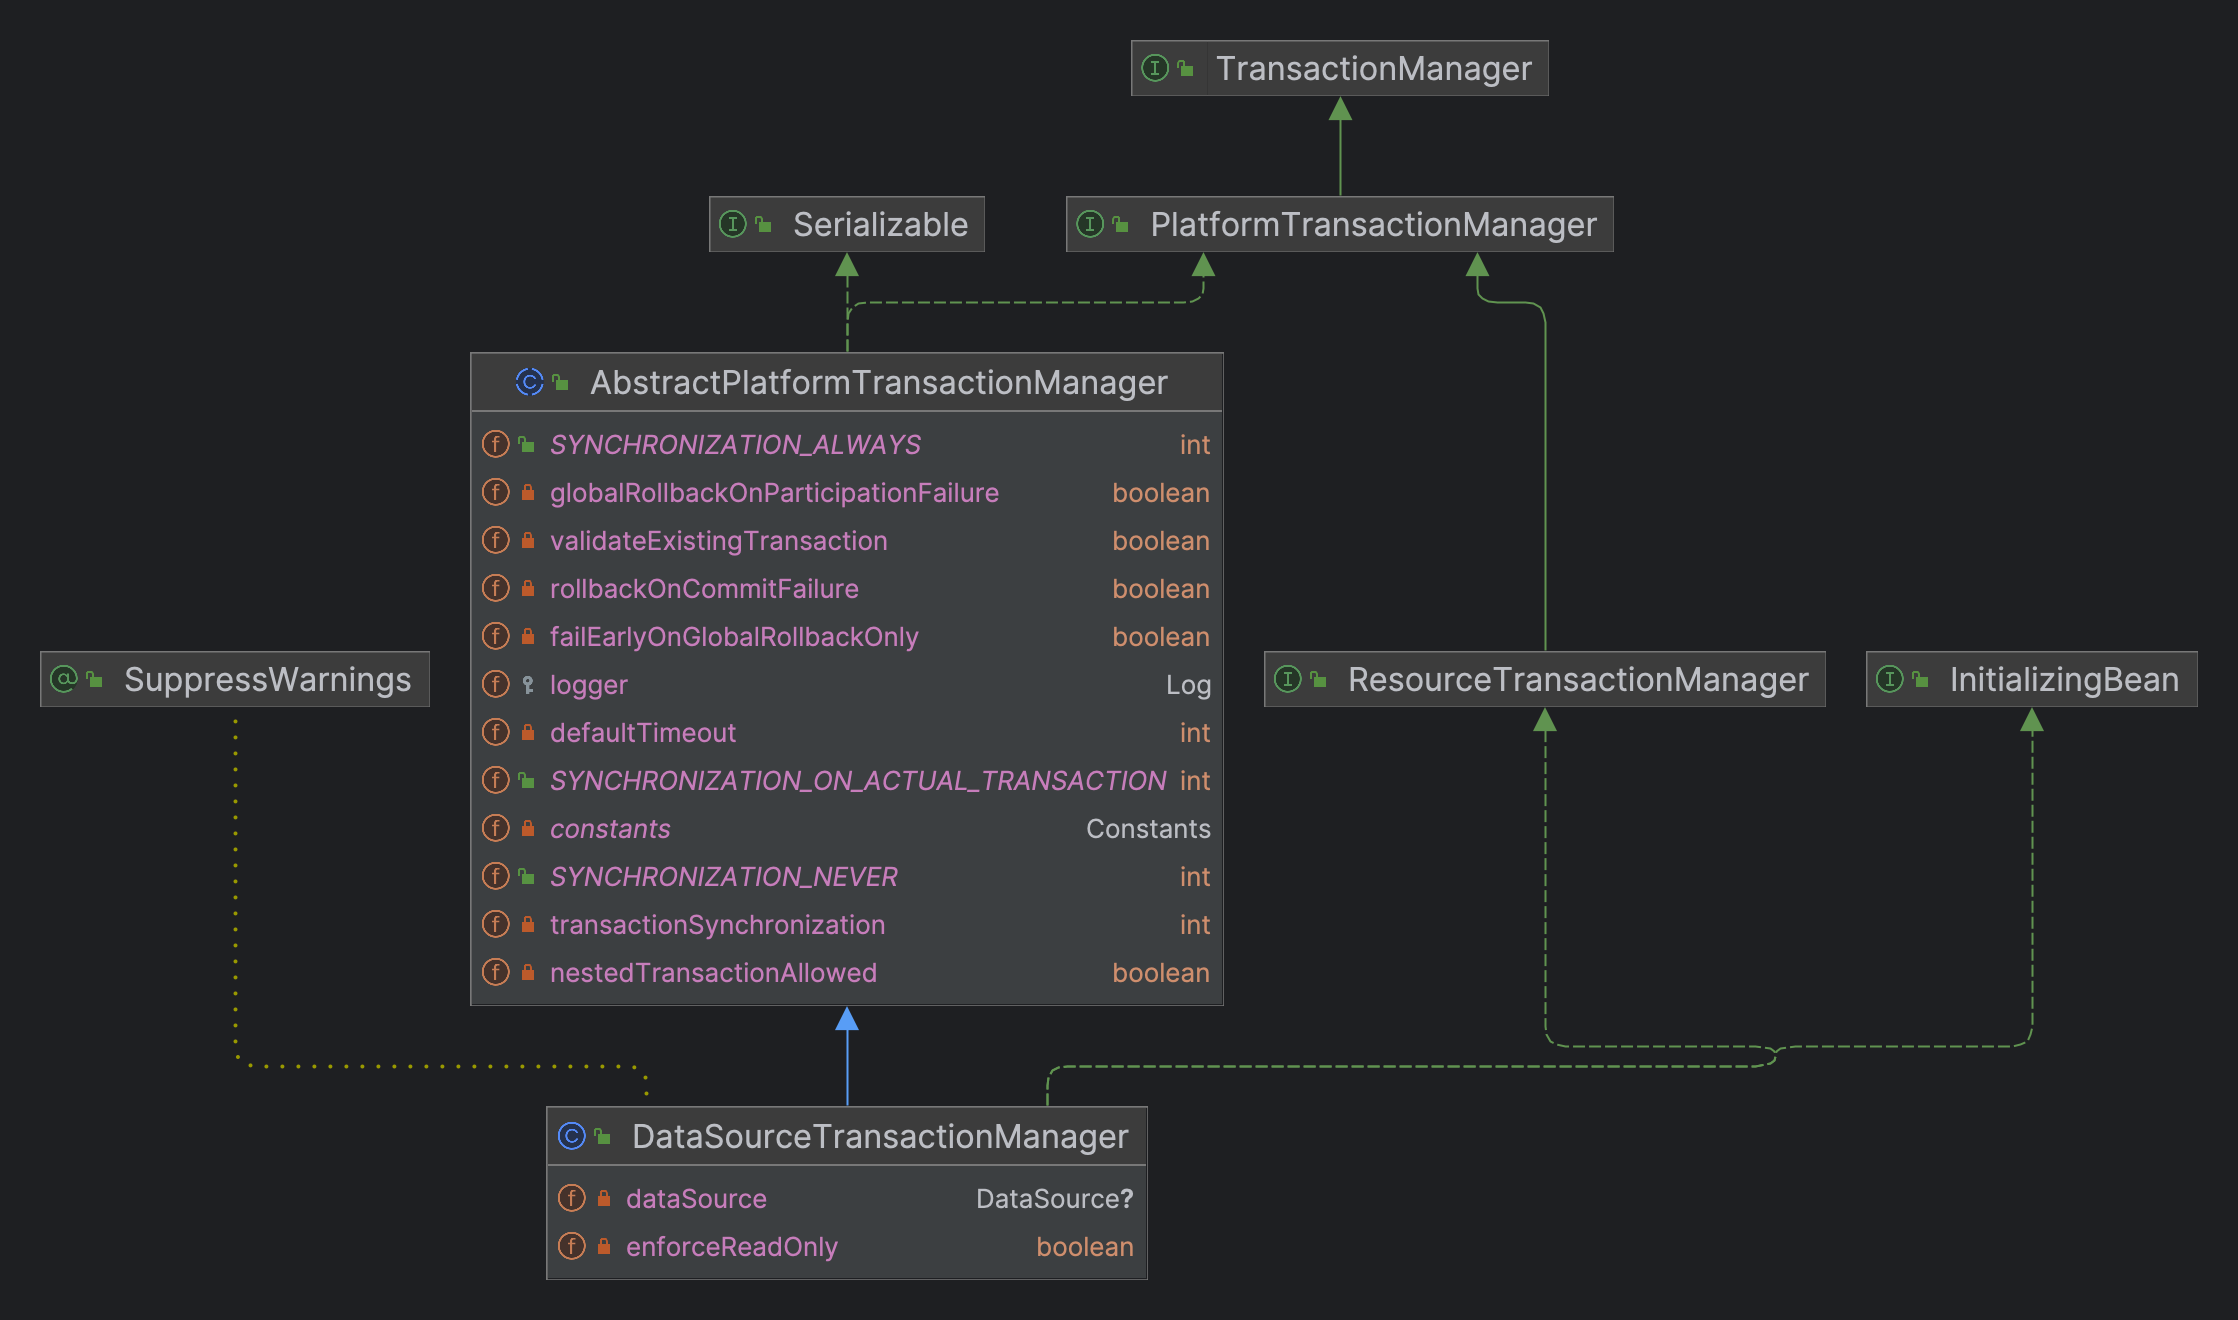The image size is (2238, 1320).
Task: Click the field icon for validateExistingTransaction
Action: tap(496, 540)
